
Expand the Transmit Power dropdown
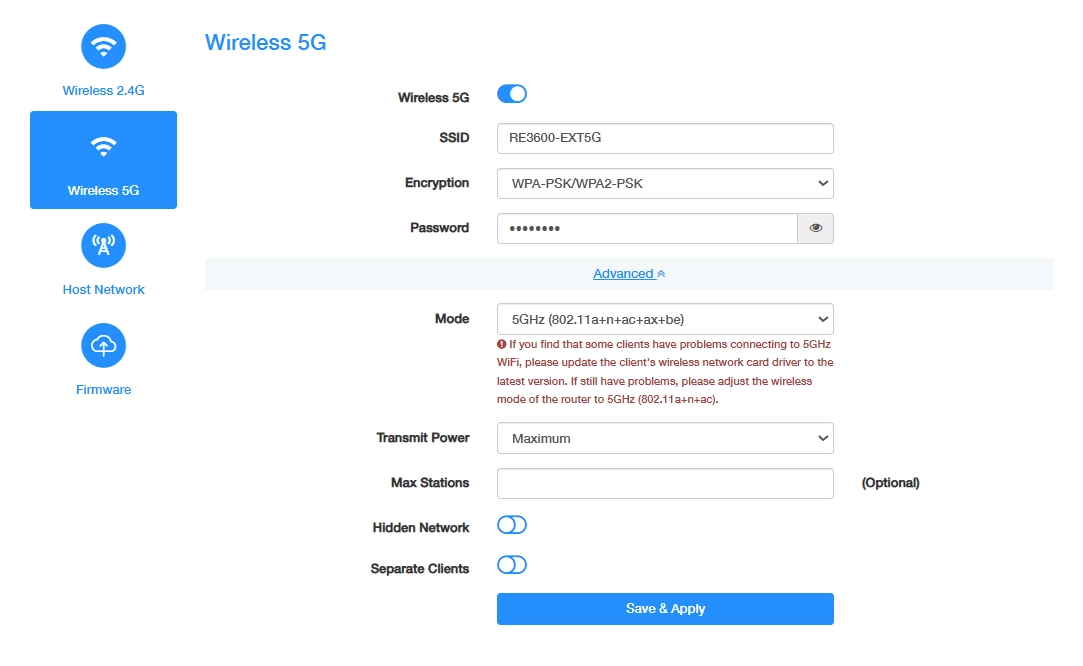(665, 438)
